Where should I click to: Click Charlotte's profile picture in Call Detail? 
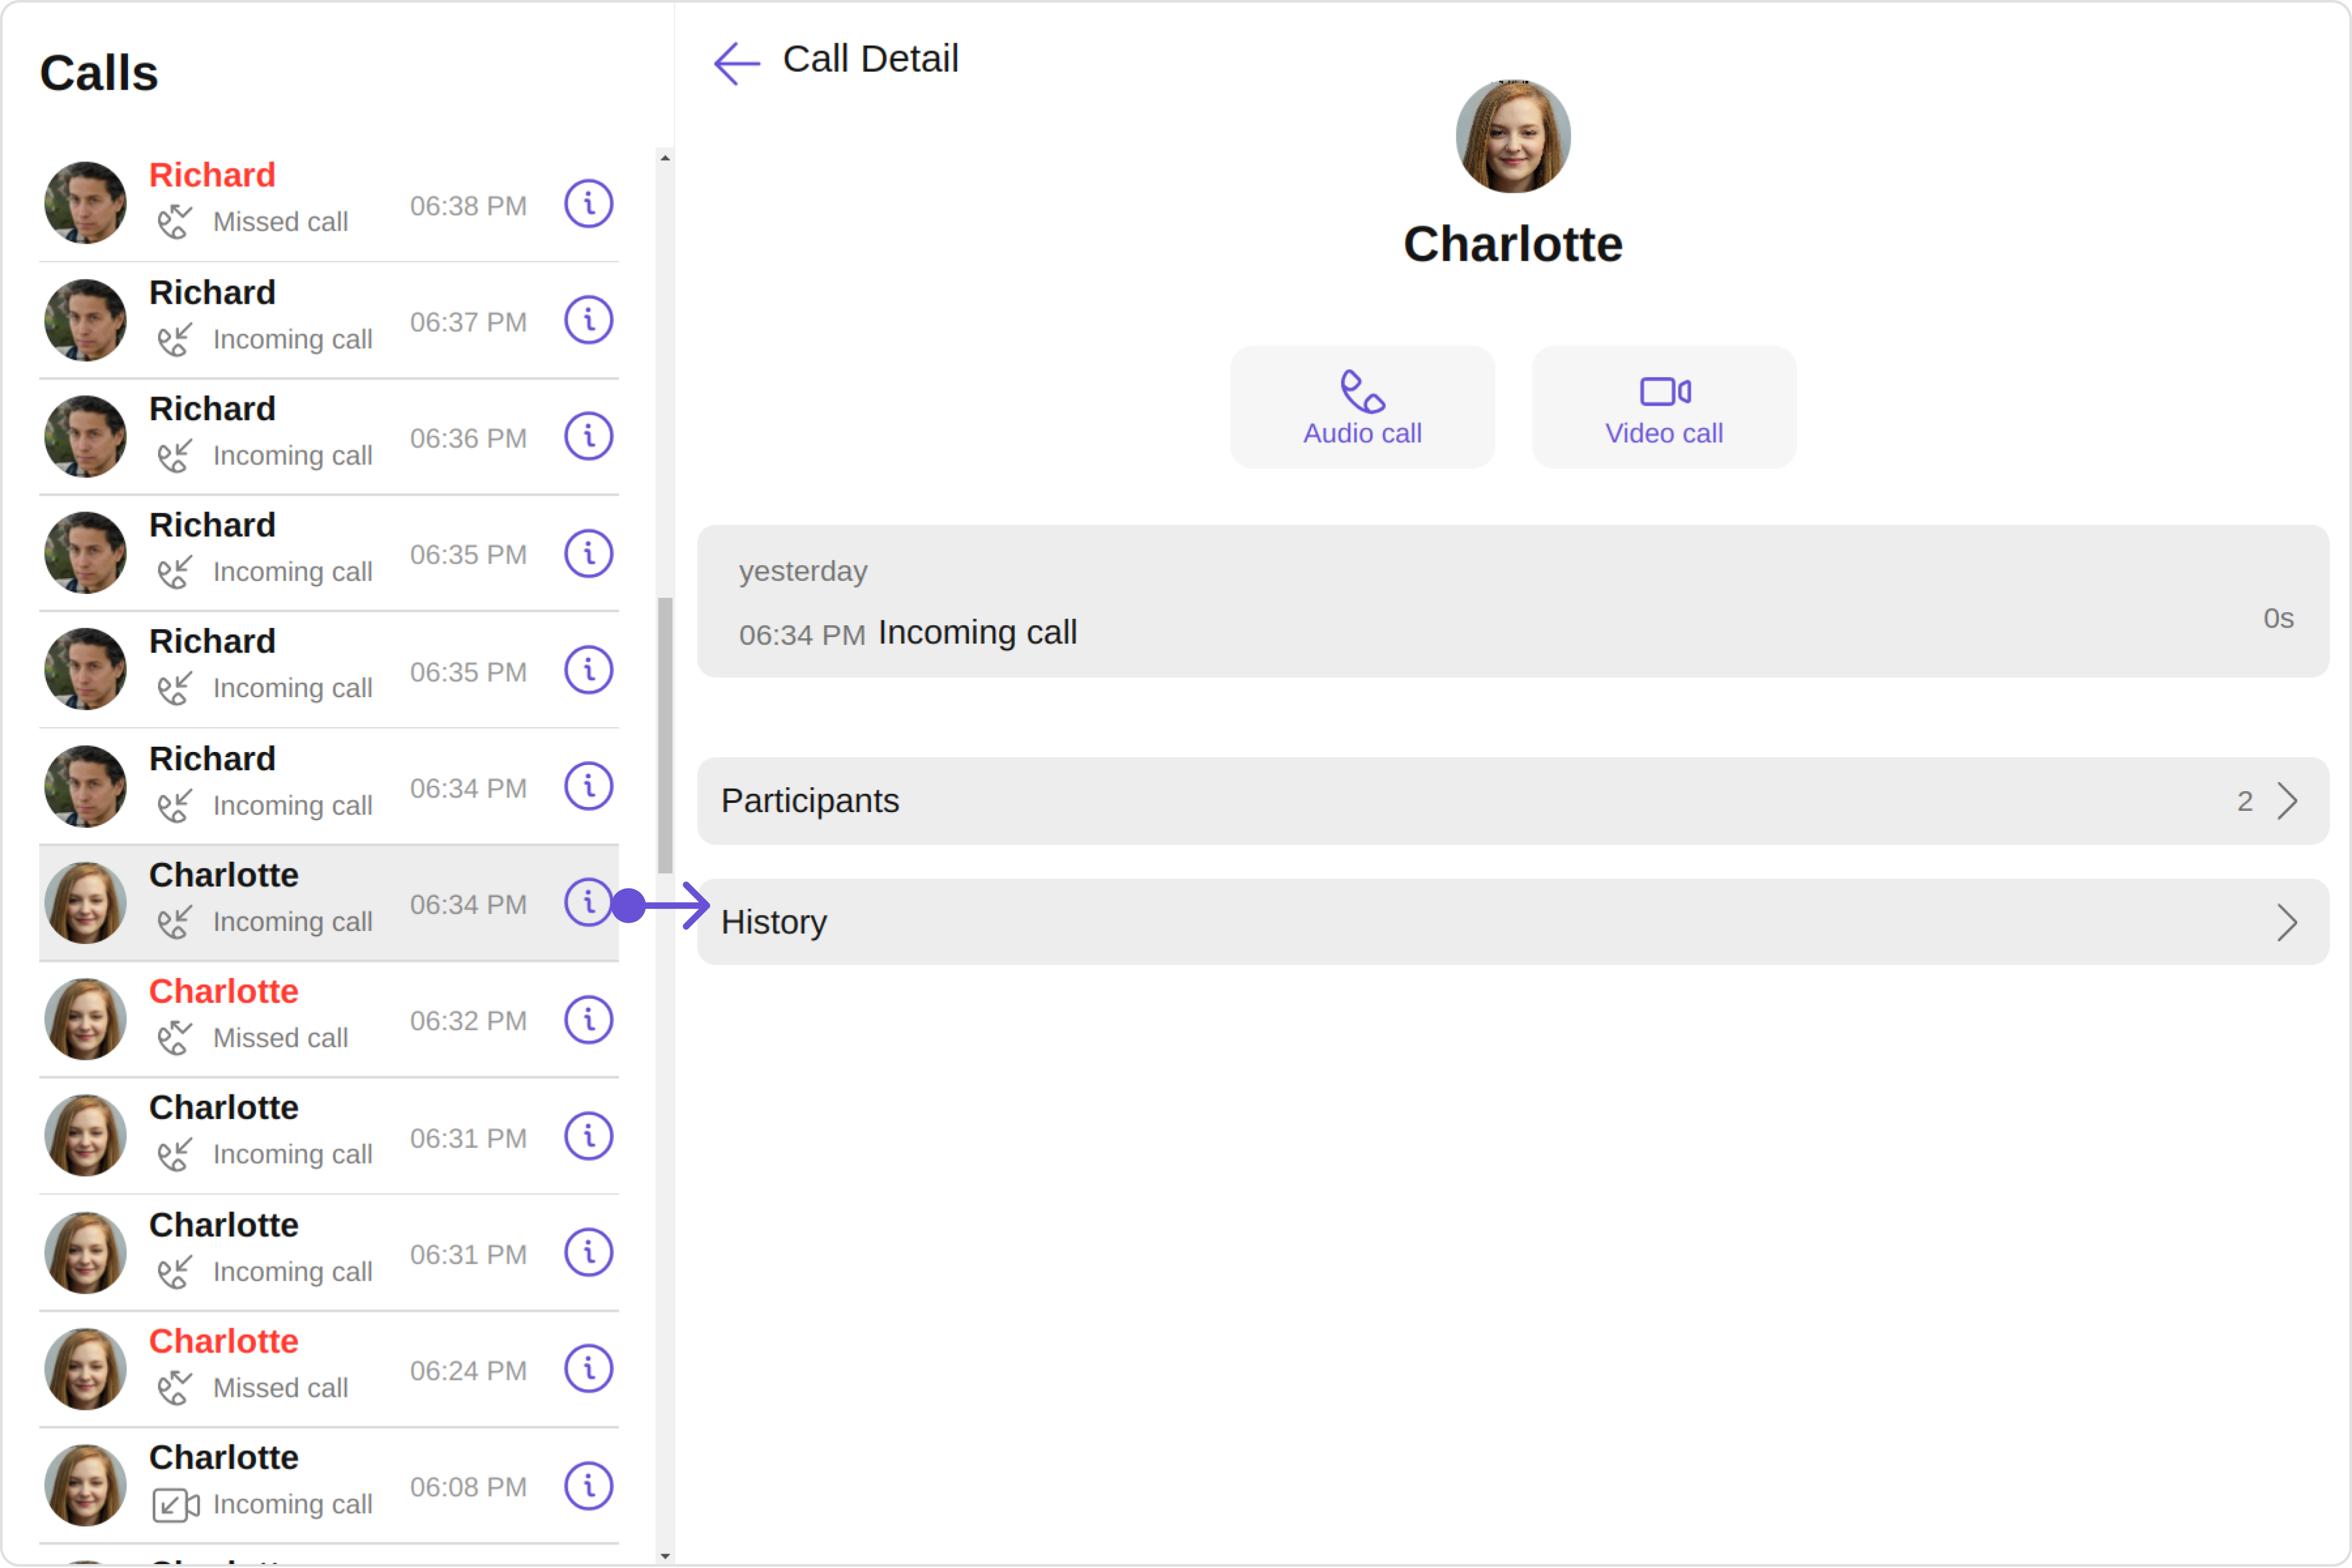point(1512,137)
